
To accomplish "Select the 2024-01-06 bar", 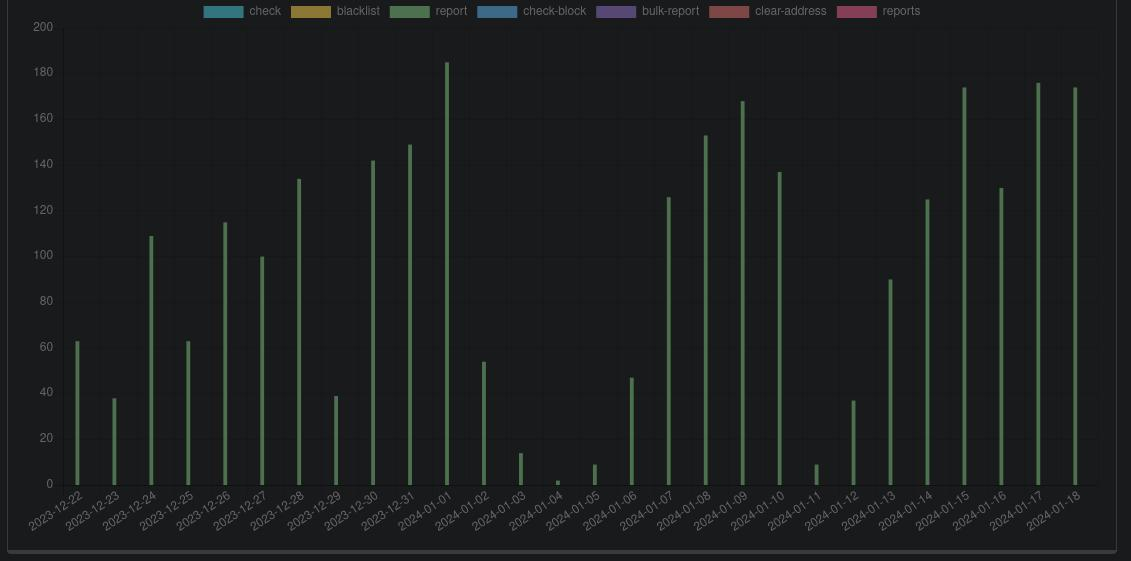I will (632, 431).
